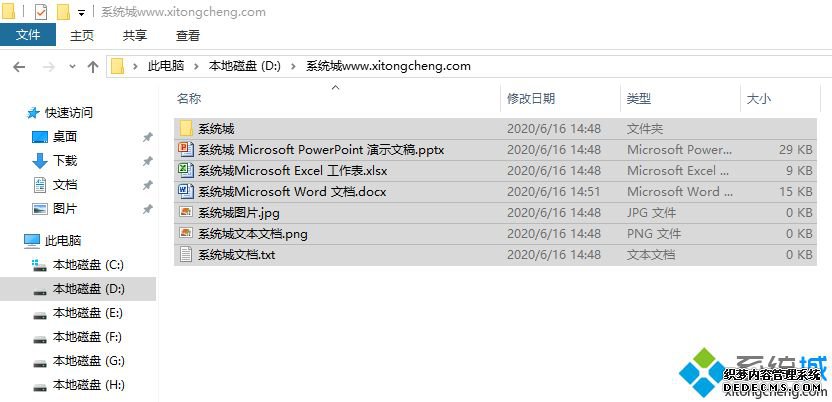Click the 系统城图片.jpg image icon
This screenshot has height=402, width=832.
[186, 213]
